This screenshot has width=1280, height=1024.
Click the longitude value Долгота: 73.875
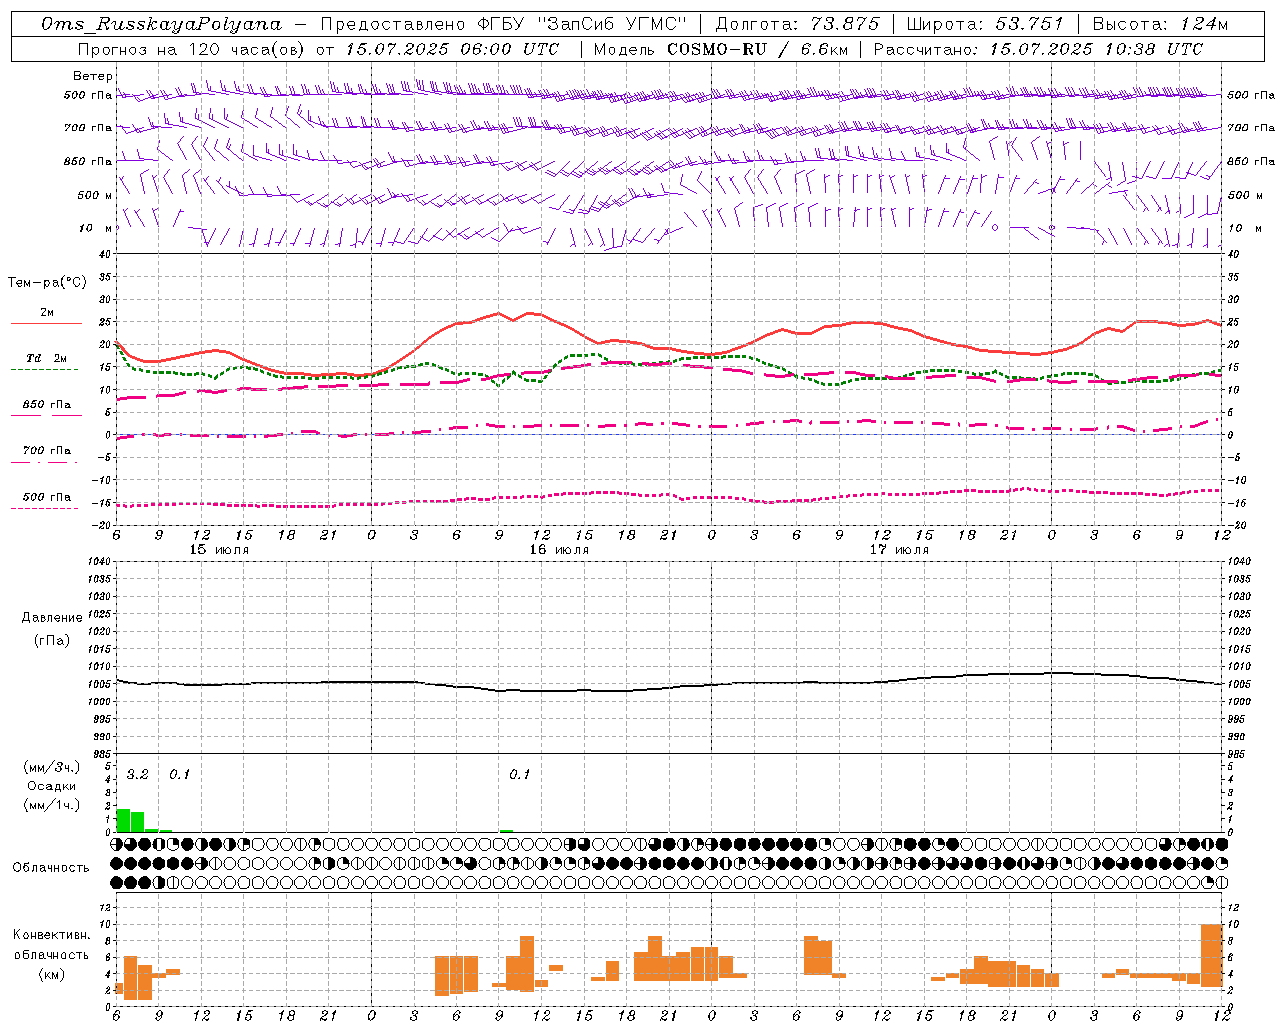click(x=798, y=24)
